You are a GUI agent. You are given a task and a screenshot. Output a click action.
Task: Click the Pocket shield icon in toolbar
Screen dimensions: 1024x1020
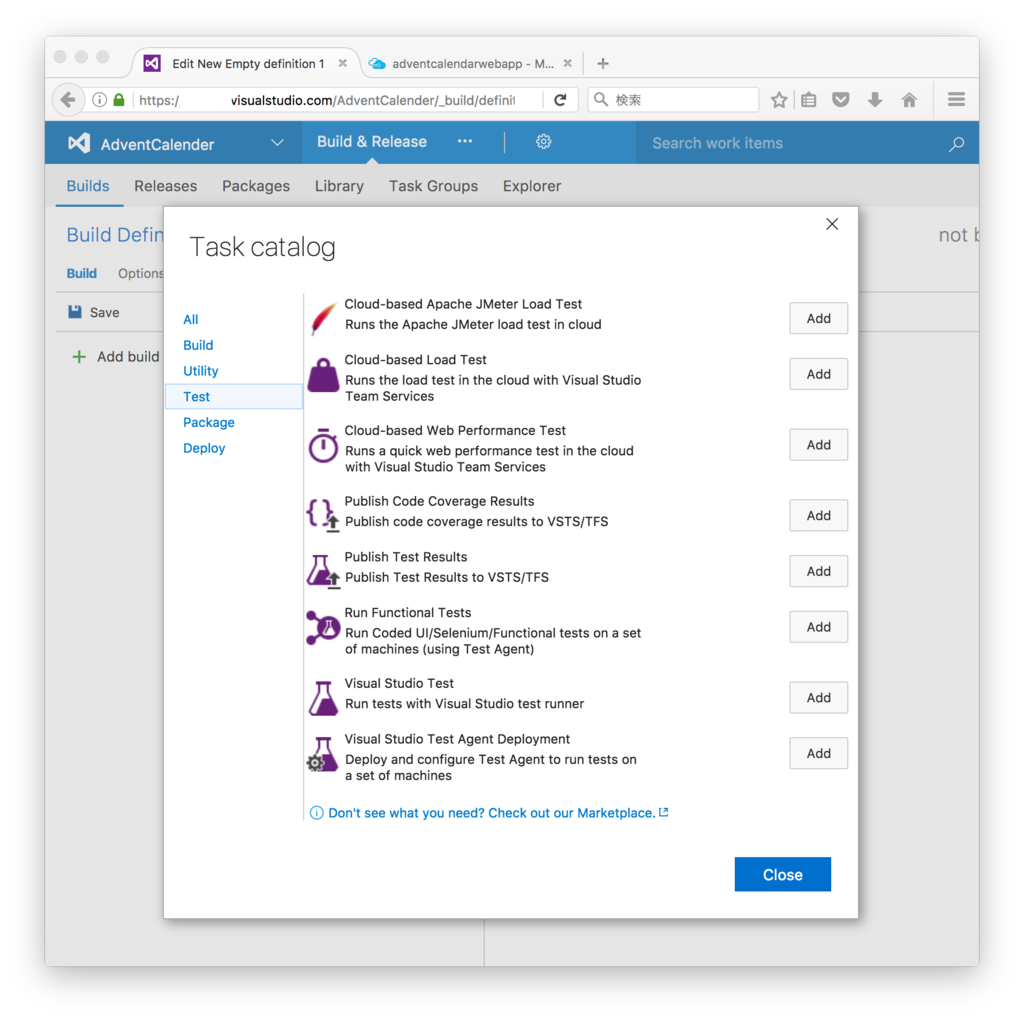point(840,100)
